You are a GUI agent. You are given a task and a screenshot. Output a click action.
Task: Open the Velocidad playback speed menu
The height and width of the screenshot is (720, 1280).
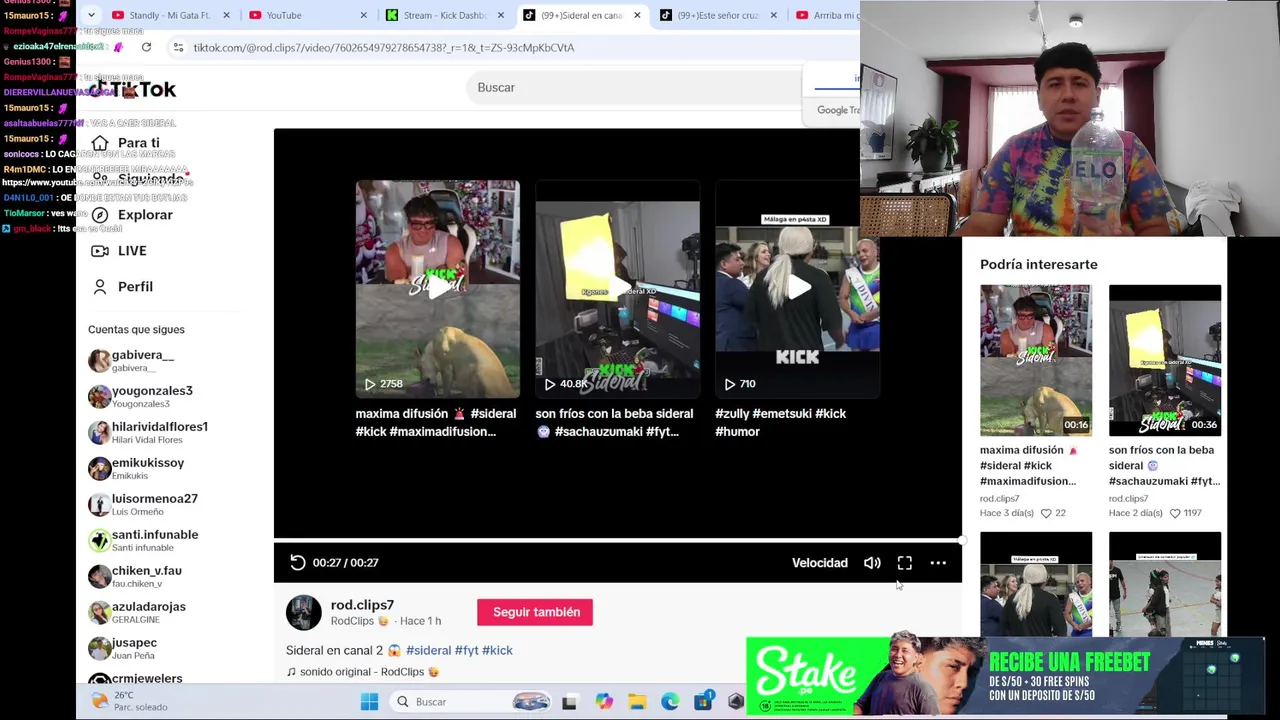click(819, 563)
